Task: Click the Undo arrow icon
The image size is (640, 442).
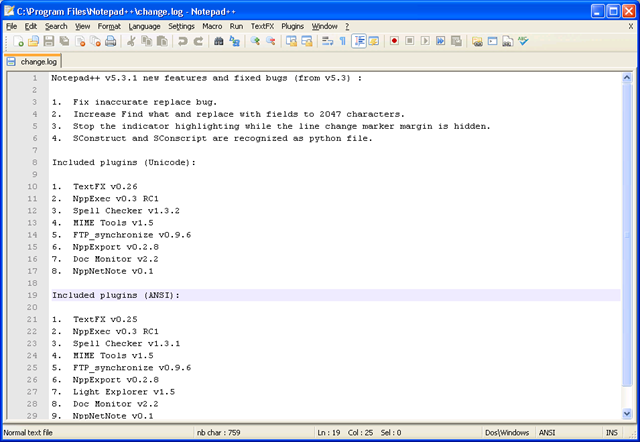Action: tap(183, 42)
